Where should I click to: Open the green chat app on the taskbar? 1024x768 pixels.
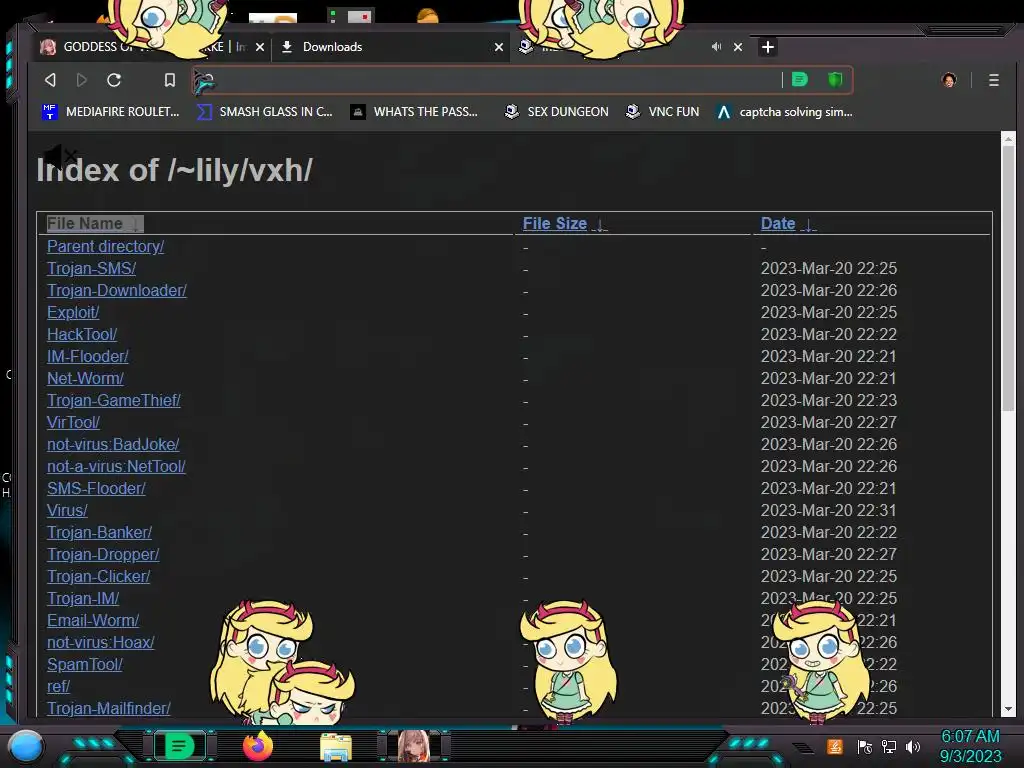coord(179,746)
